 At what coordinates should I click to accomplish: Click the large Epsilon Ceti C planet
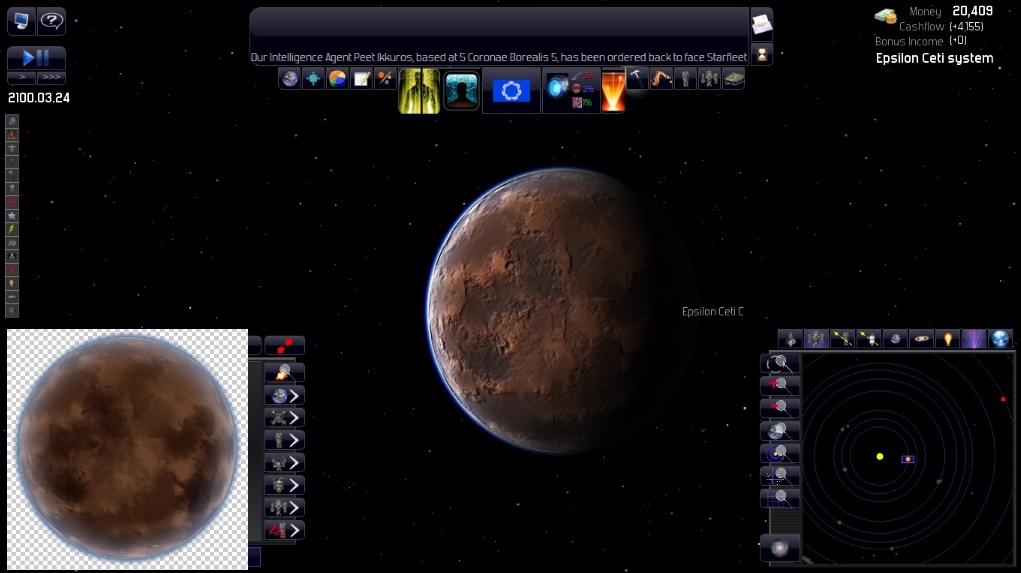click(x=560, y=311)
